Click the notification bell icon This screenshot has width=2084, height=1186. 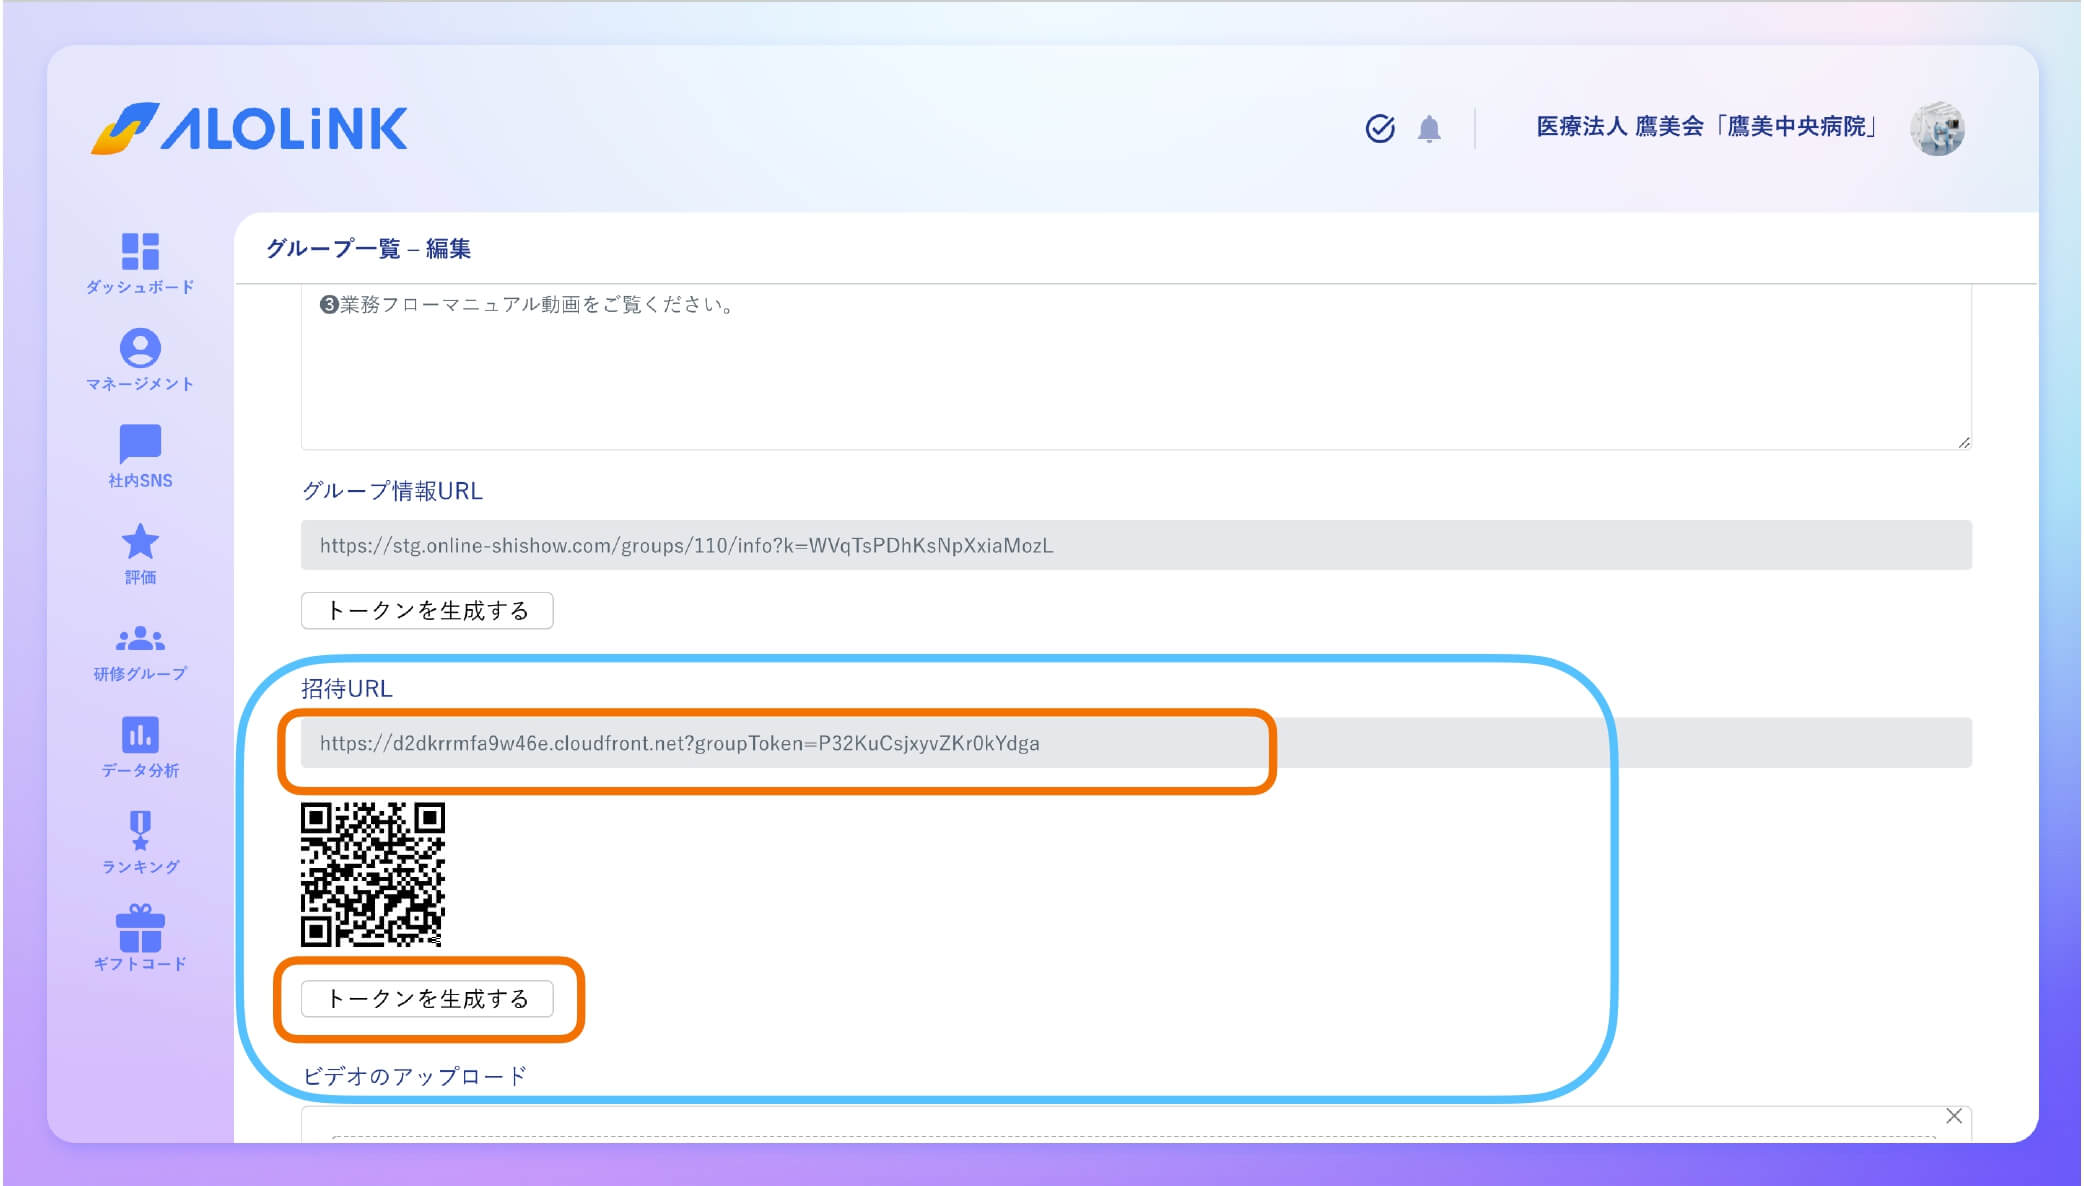click(1429, 129)
